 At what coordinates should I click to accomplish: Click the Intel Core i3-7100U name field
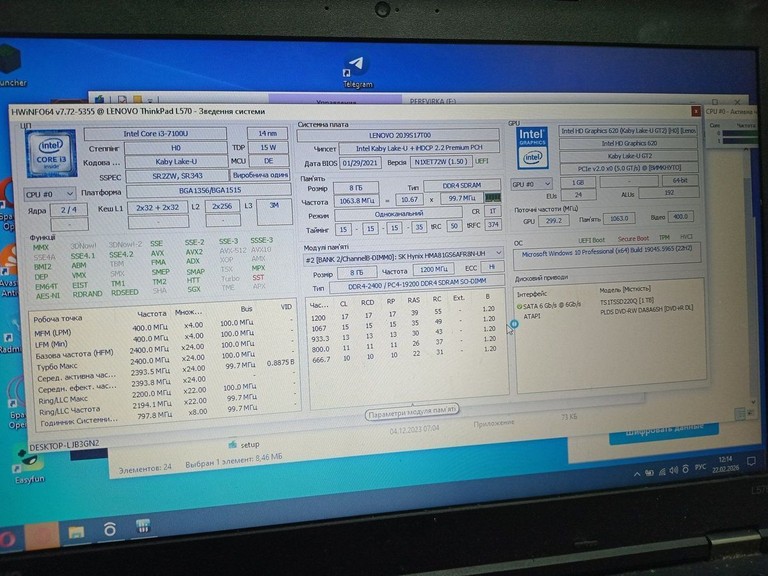pos(155,133)
